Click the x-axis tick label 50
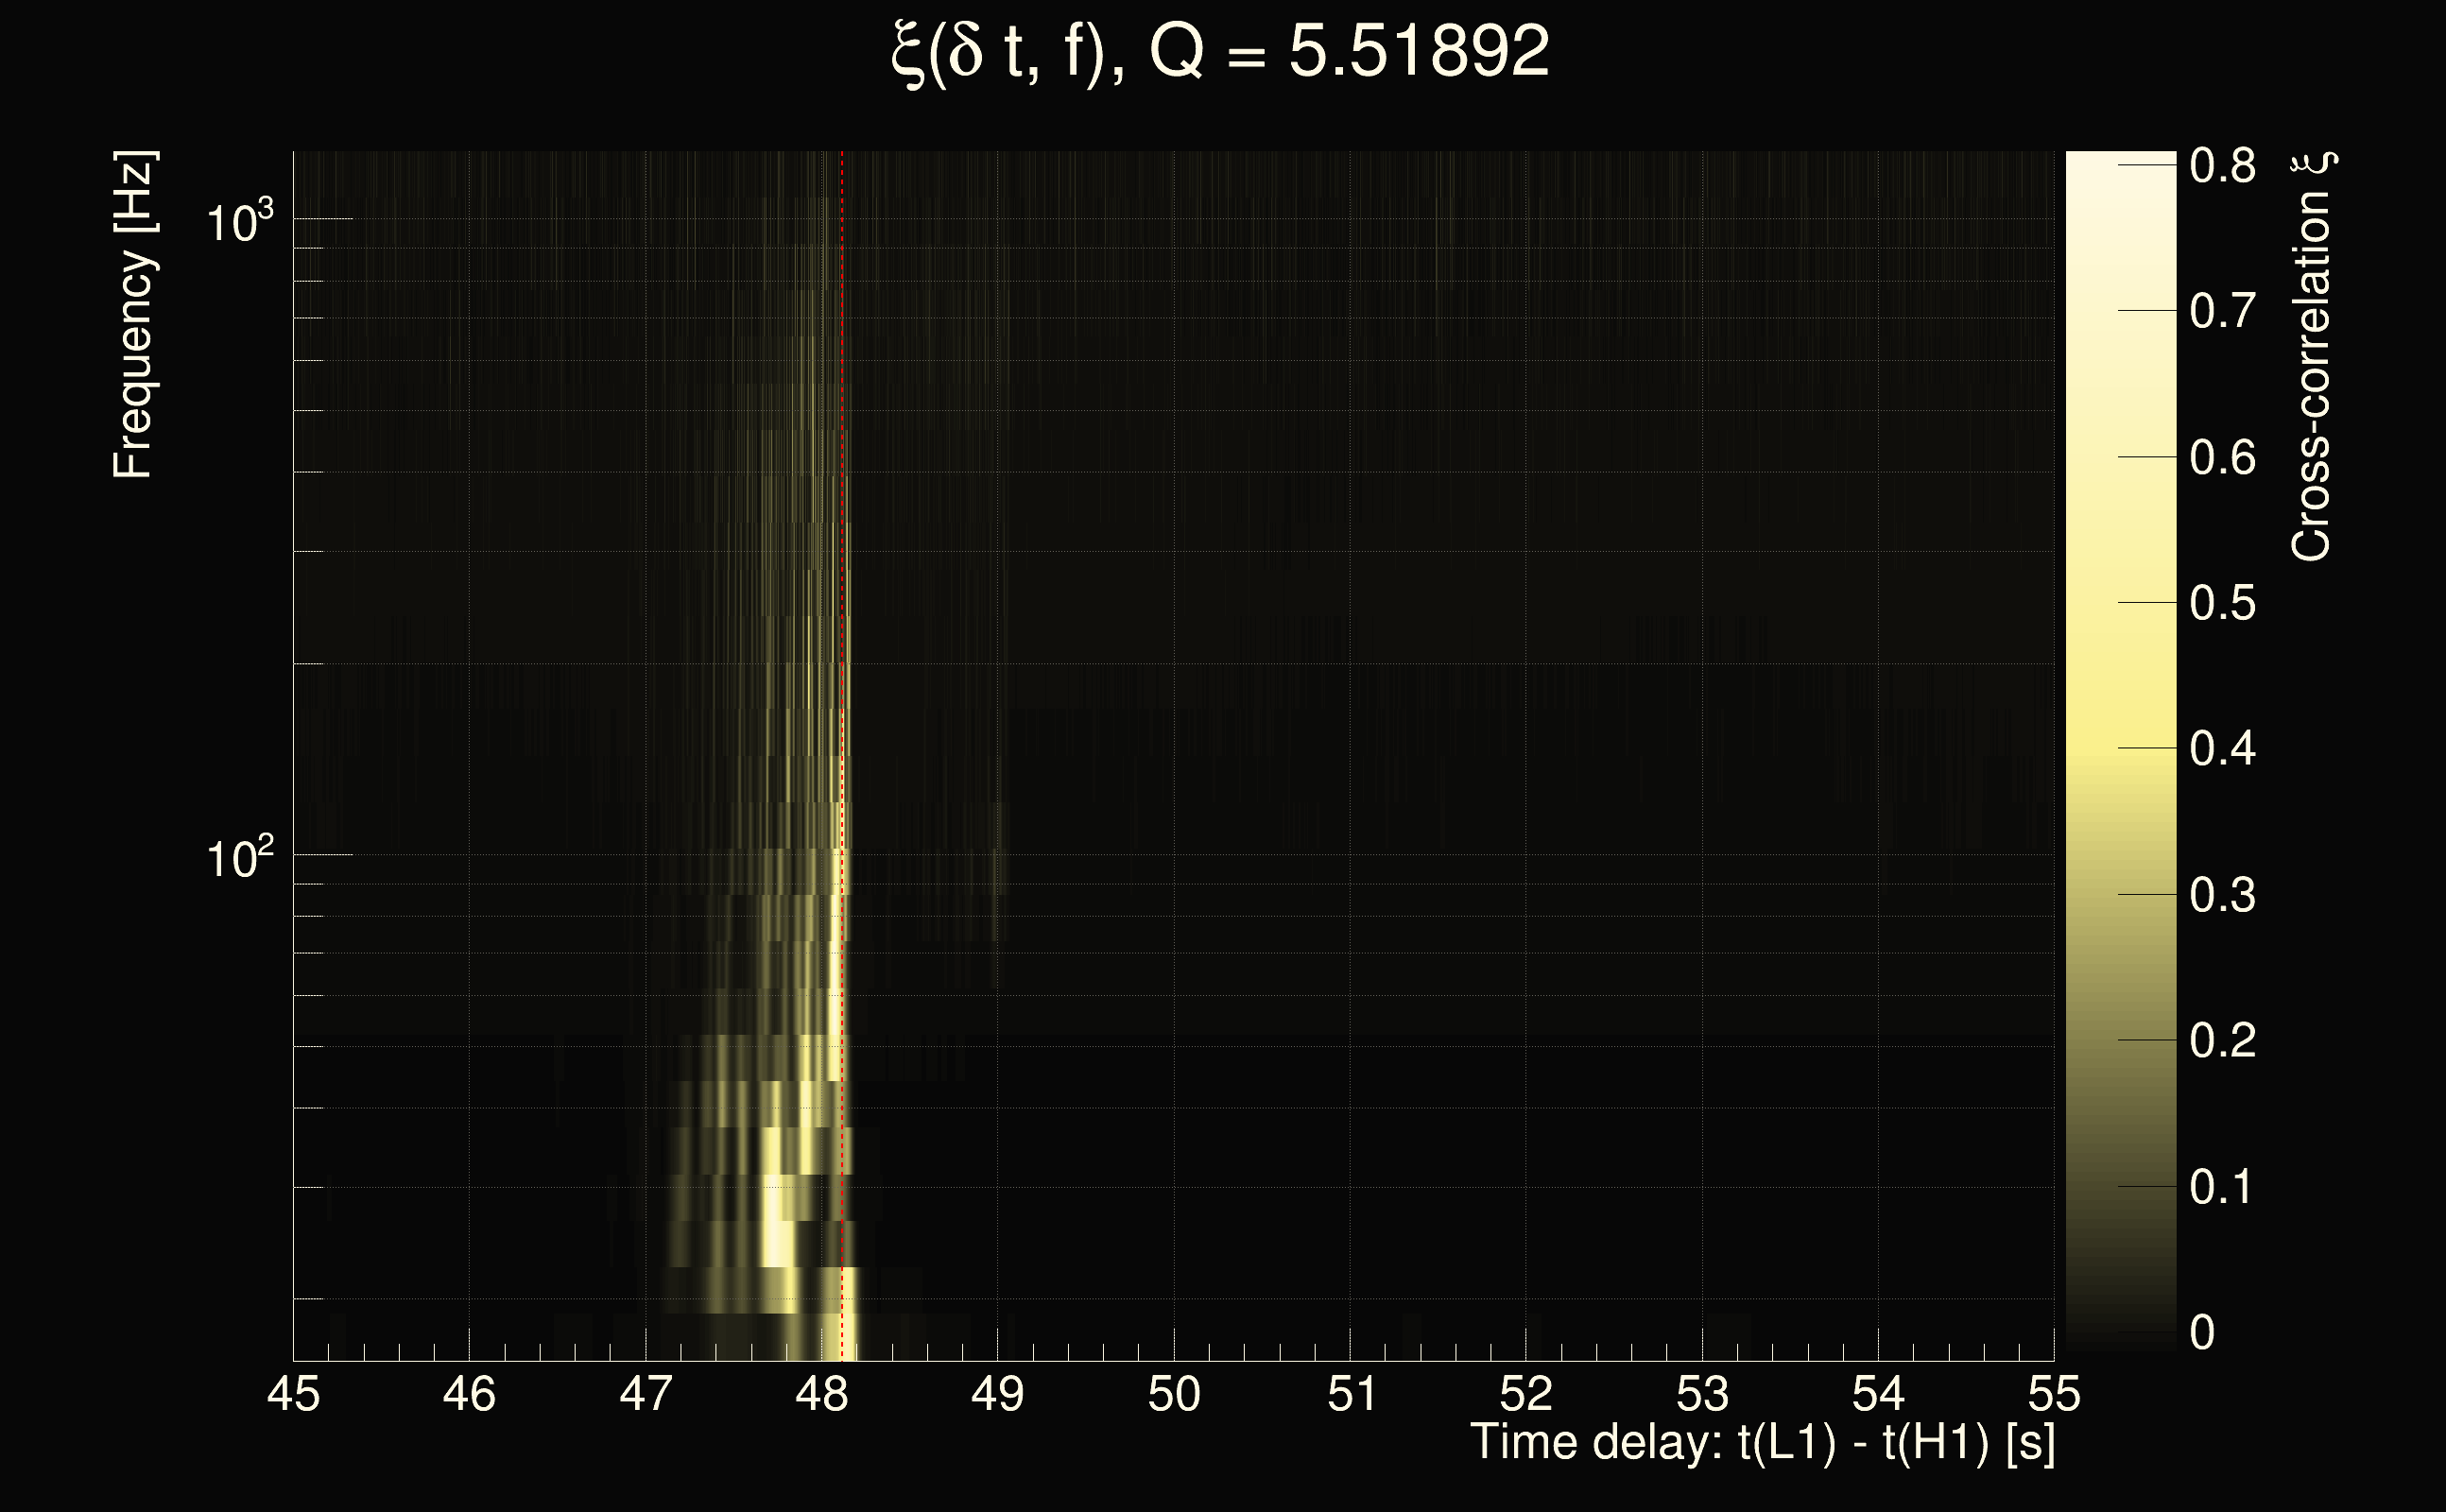This screenshot has width=2446, height=1512. click(x=1173, y=1394)
